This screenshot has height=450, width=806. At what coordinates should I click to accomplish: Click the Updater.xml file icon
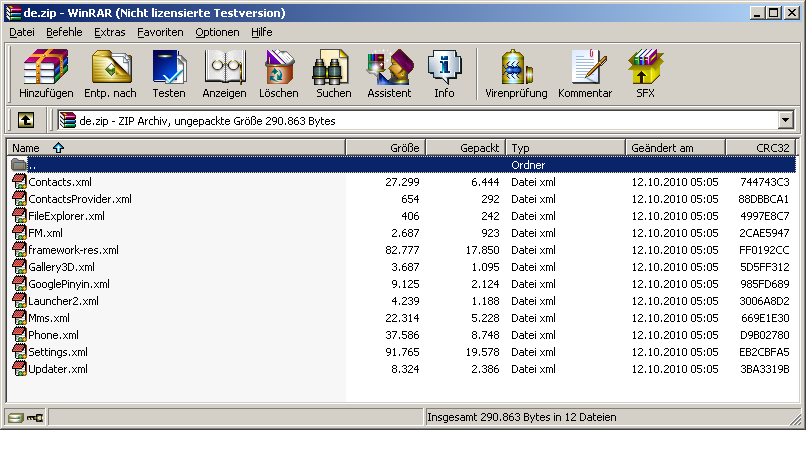click(20, 369)
